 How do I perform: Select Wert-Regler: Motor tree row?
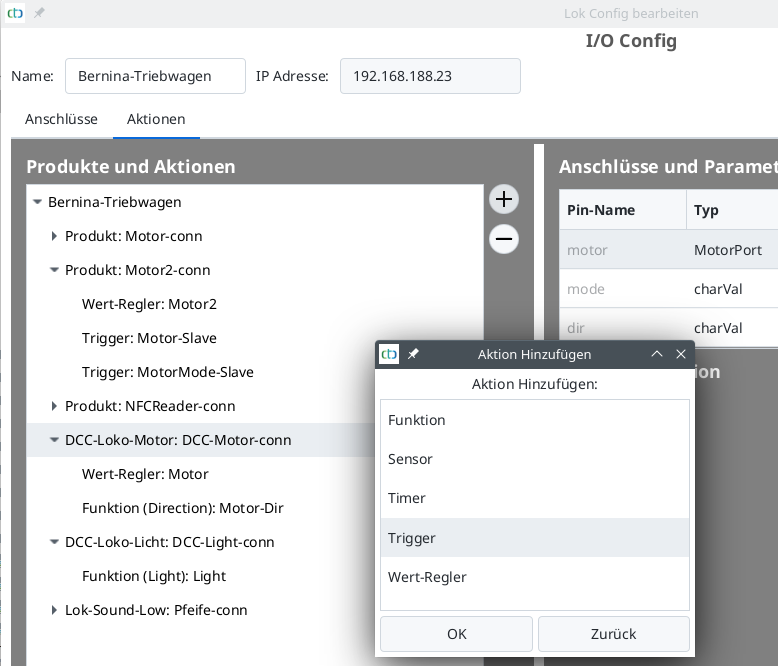145,474
